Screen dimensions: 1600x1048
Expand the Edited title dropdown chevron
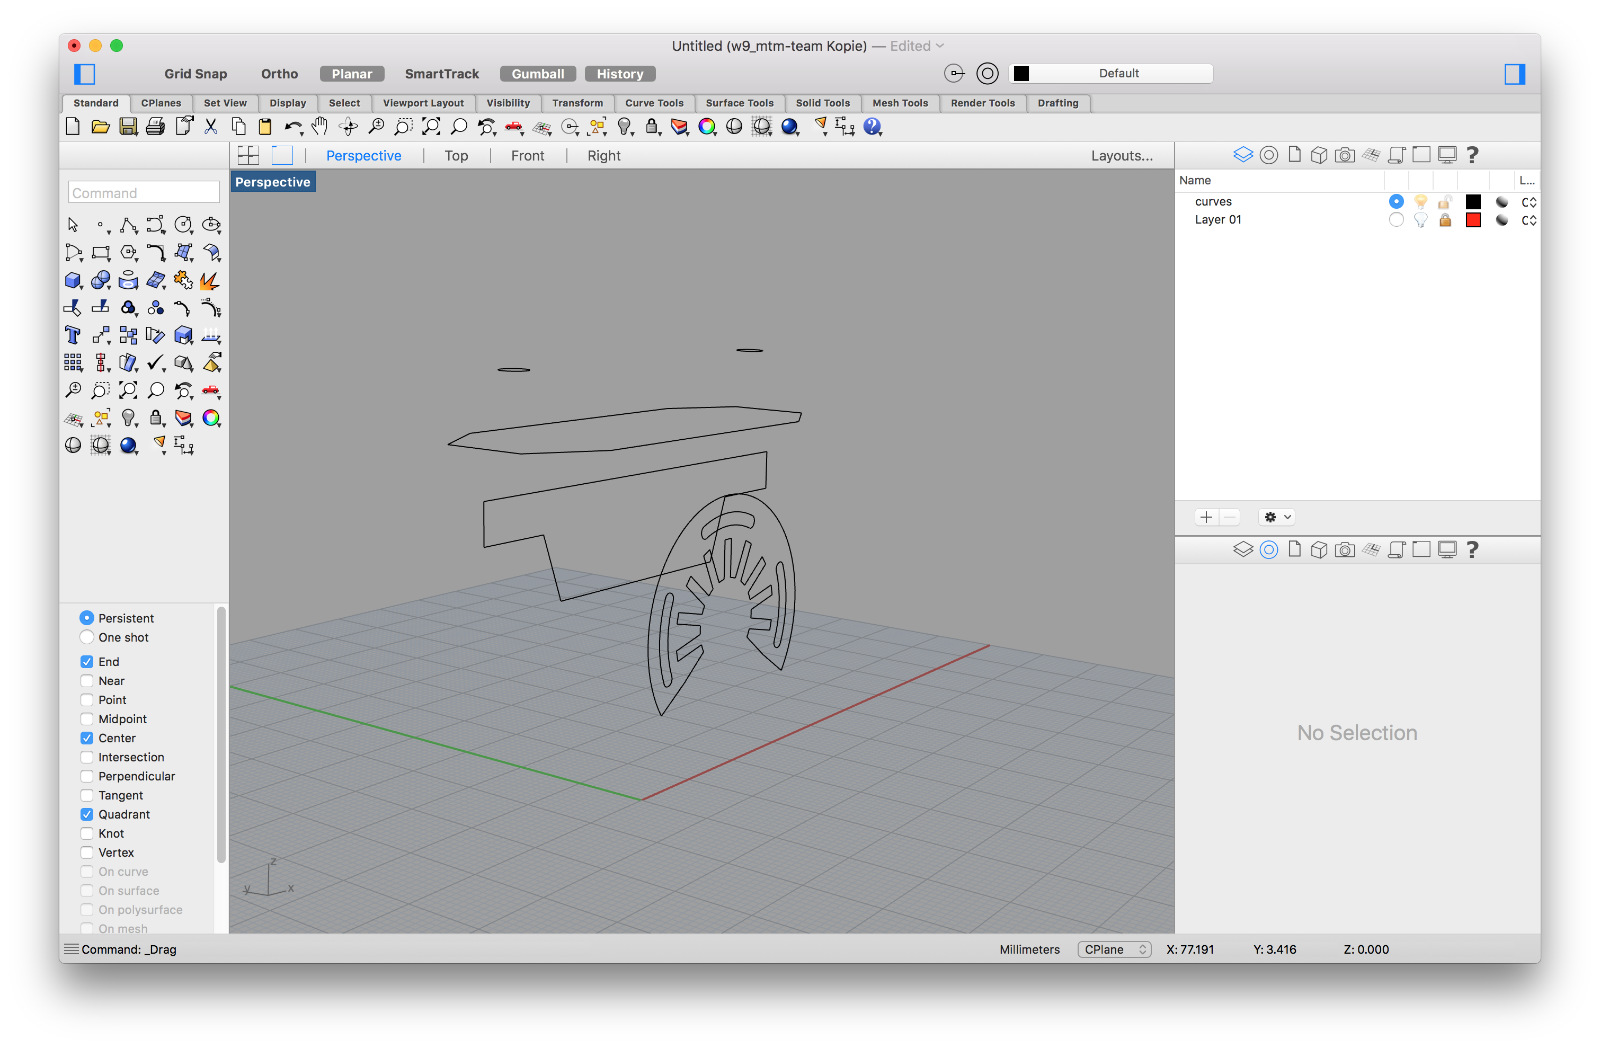(x=940, y=46)
